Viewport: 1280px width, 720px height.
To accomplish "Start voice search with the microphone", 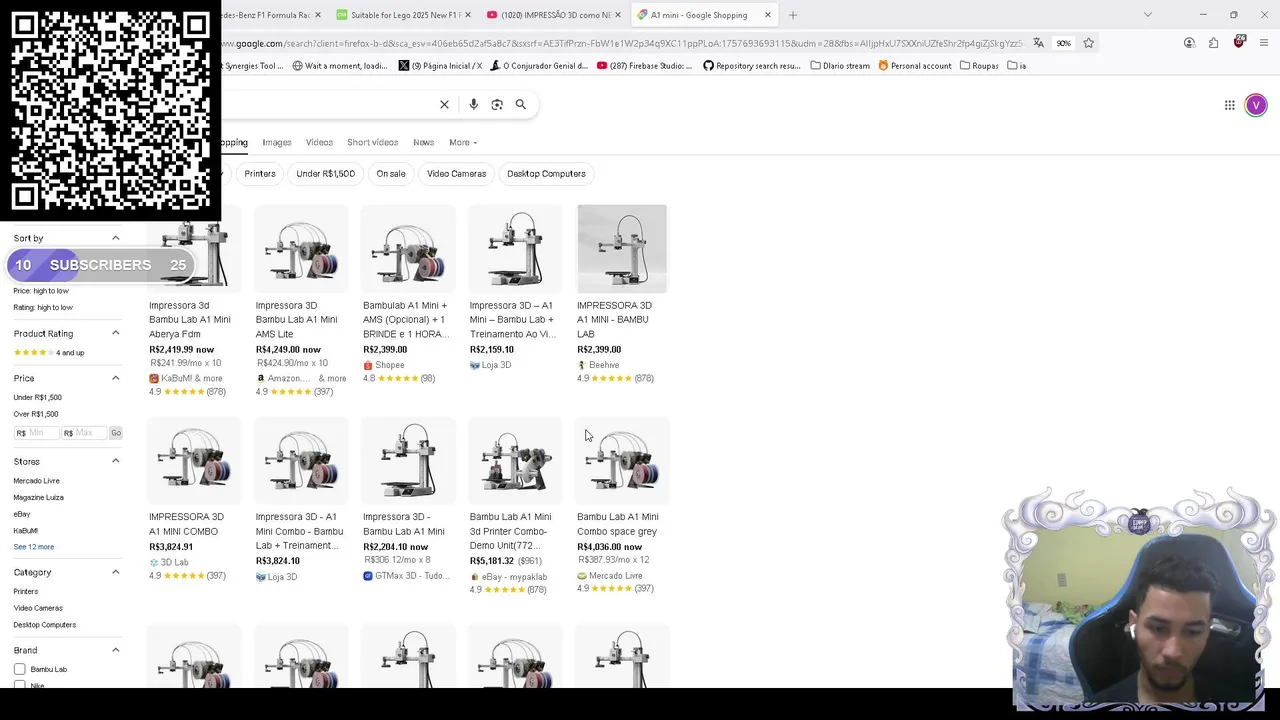I will point(473,104).
